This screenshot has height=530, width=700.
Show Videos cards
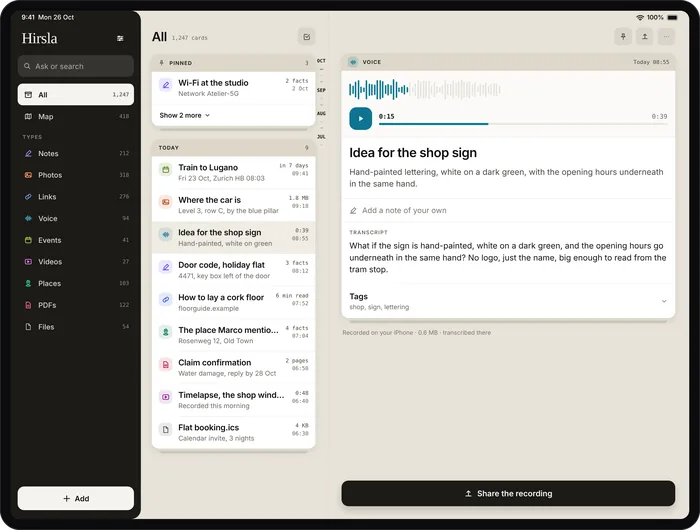(75, 262)
